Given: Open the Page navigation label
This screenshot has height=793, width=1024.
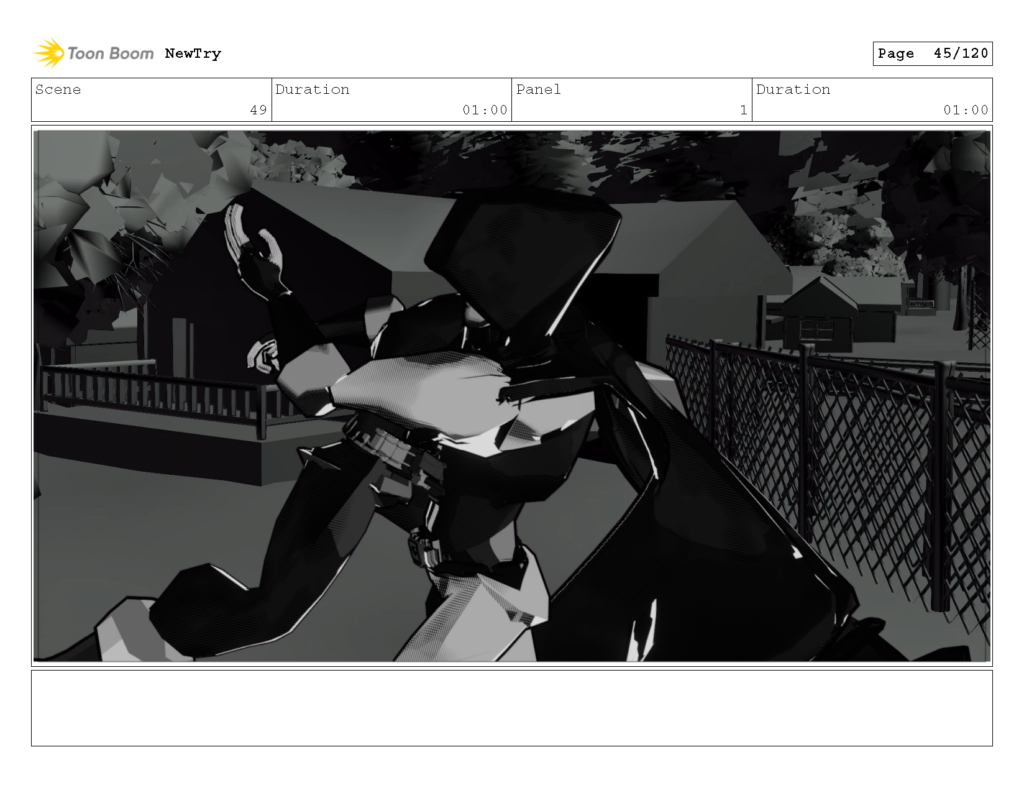Looking at the screenshot, I should [x=898, y=54].
